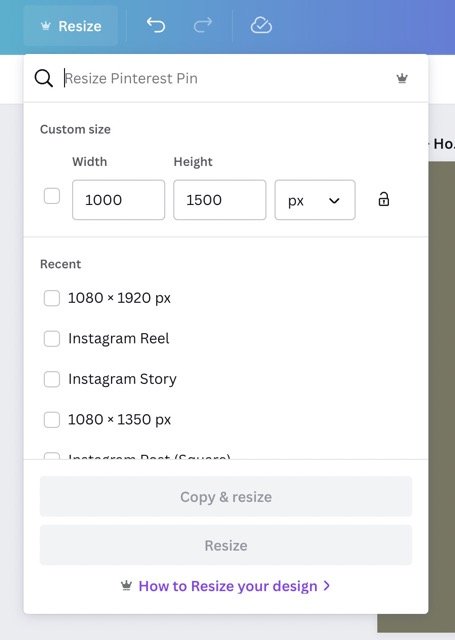This screenshot has width=455, height=640.
Task: Open the px units dropdown
Action: pyautogui.click(x=315, y=200)
